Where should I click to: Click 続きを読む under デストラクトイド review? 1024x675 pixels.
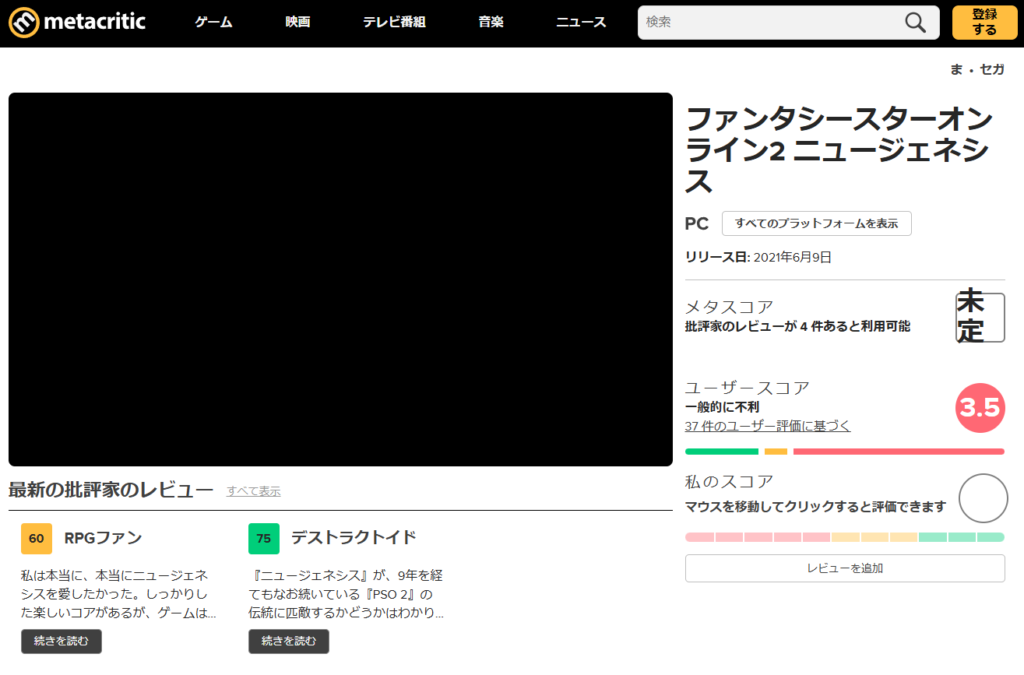click(x=289, y=641)
